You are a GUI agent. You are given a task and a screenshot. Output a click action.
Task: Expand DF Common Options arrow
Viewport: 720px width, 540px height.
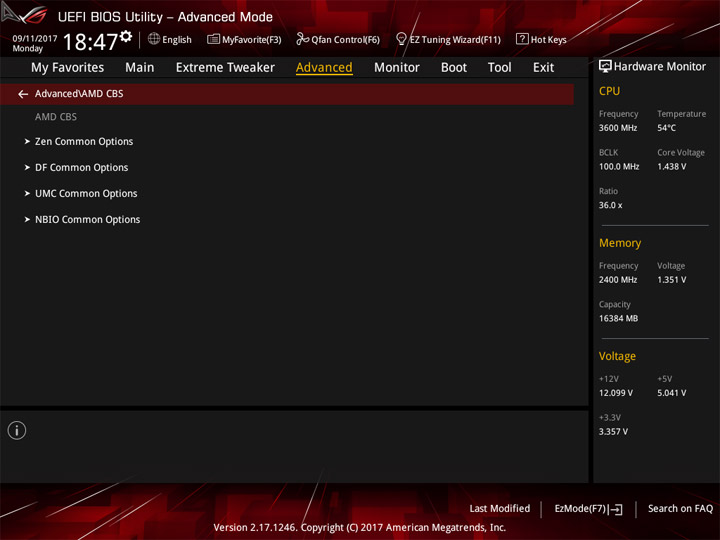(27, 168)
